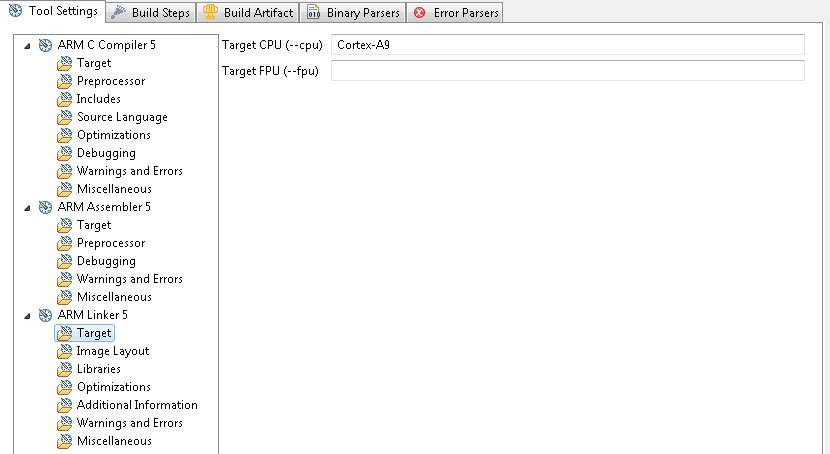Select Target under ARM Linker 5
Image resolution: width=830 pixels, height=454 pixels.
click(94, 333)
